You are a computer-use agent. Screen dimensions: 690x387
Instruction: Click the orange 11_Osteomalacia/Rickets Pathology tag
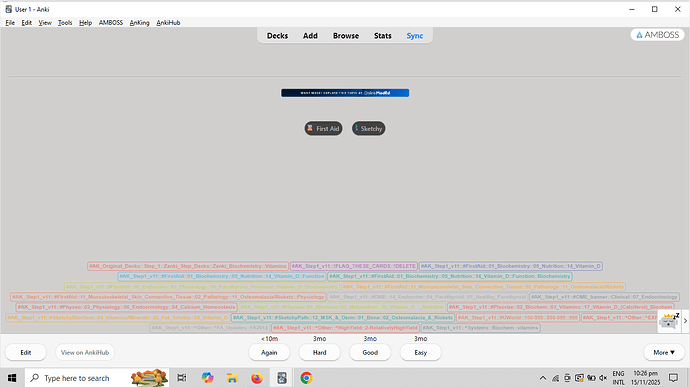click(x=483, y=287)
